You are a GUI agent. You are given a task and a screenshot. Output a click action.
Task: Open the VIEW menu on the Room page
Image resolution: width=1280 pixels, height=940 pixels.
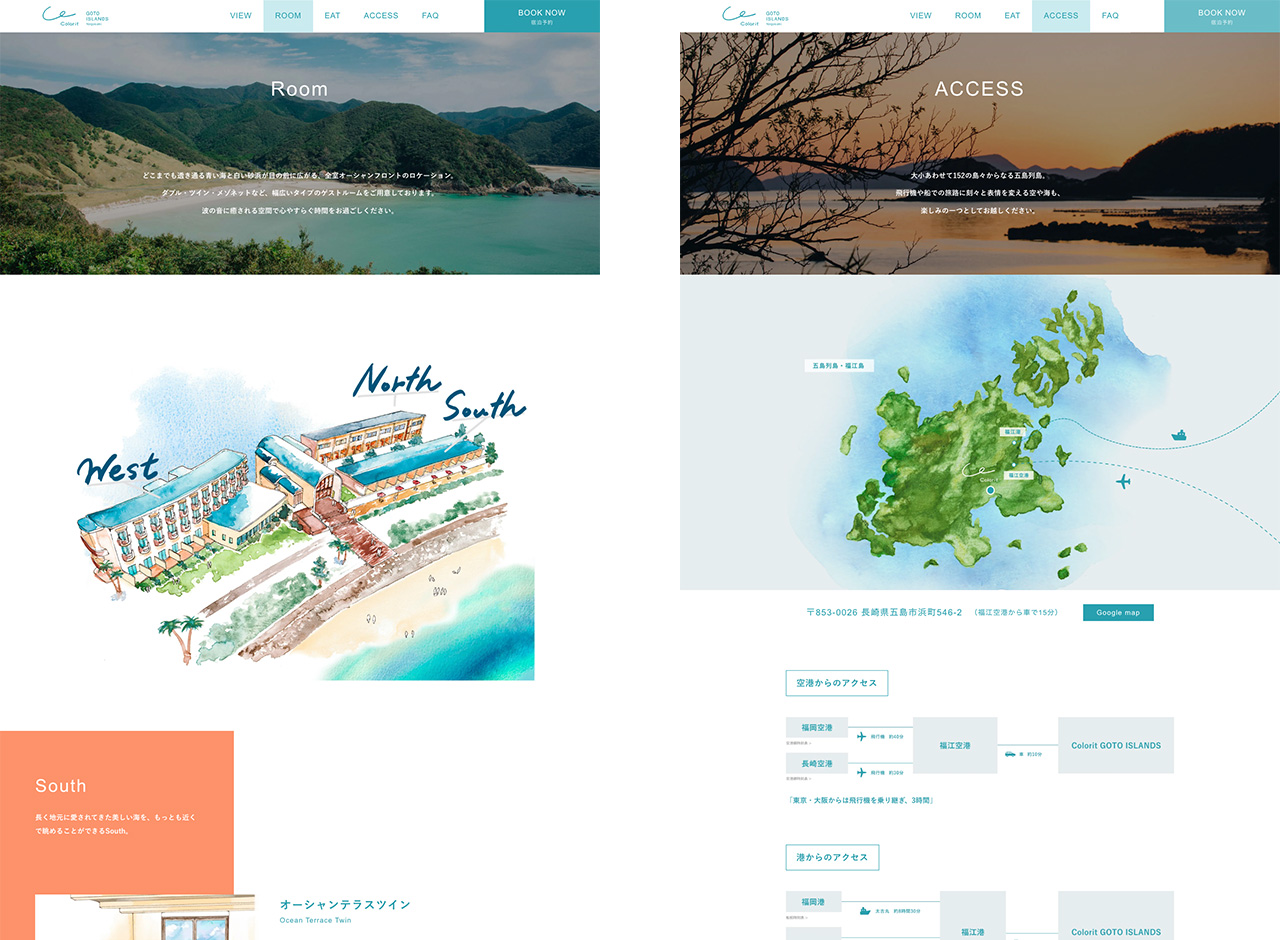click(241, 16)
